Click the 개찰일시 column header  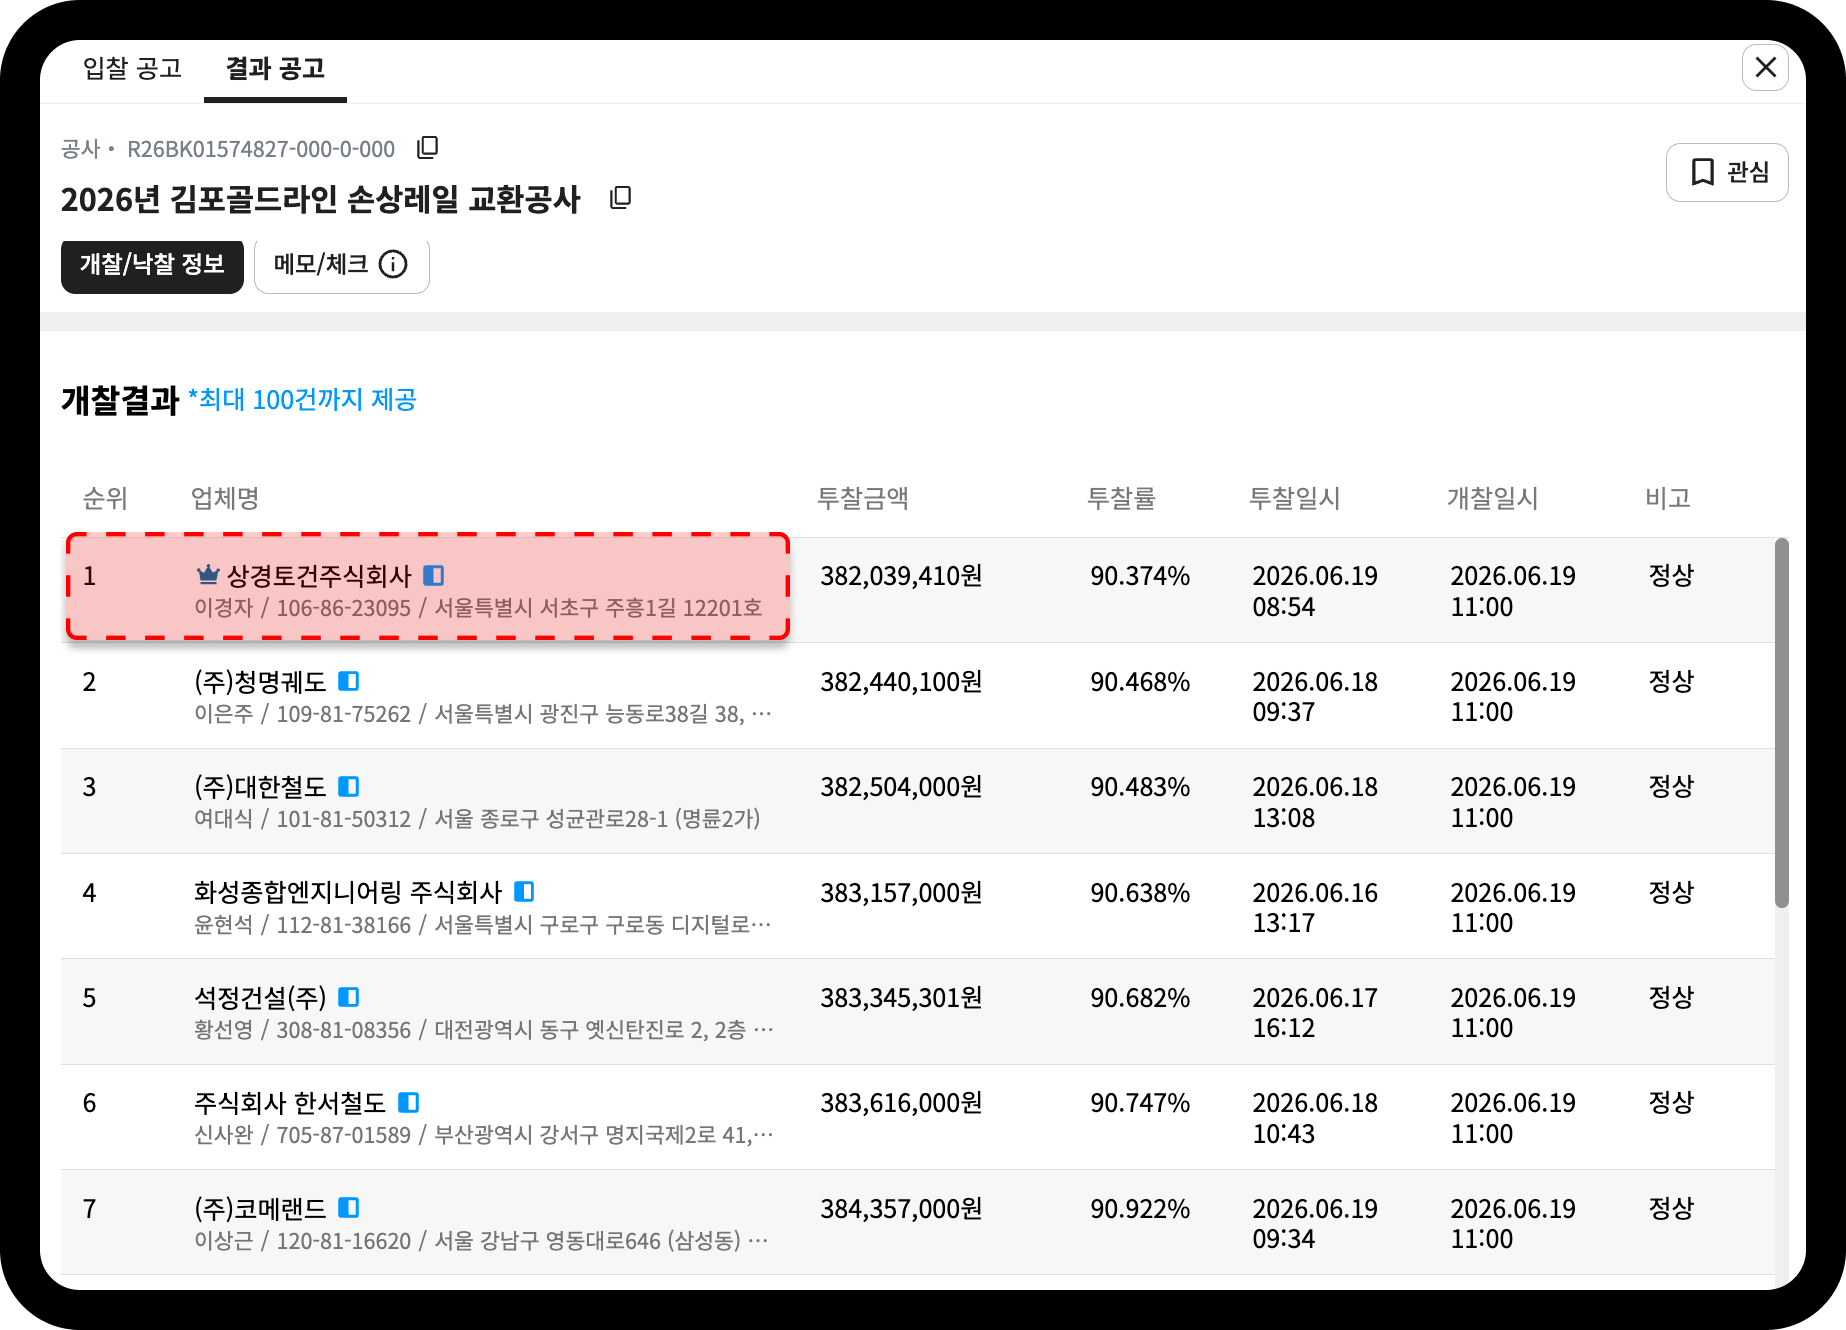point(1493,498)
